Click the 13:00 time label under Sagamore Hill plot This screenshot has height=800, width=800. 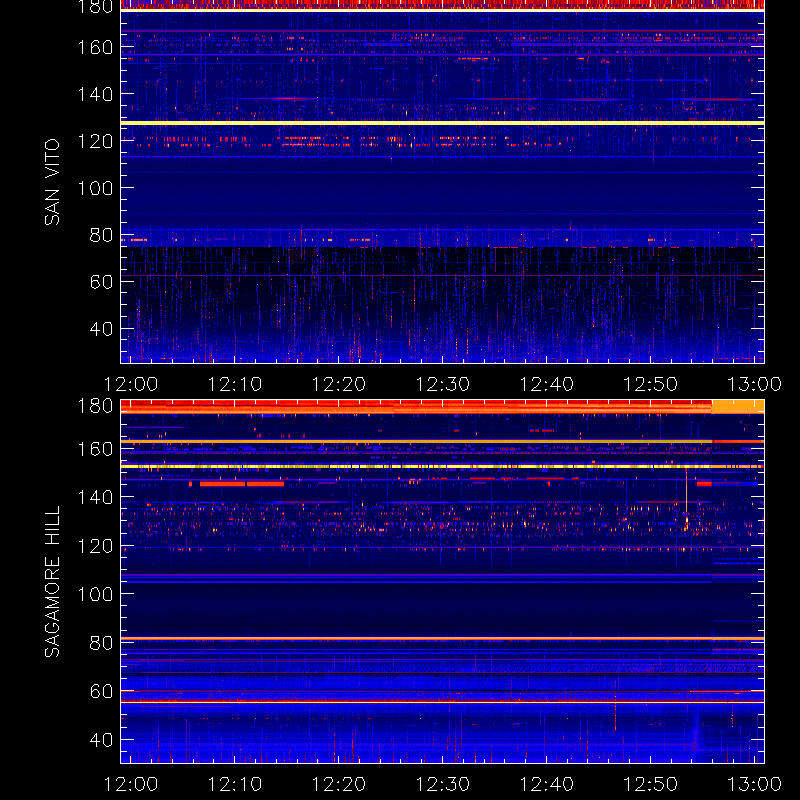click(x=755, y=784)
